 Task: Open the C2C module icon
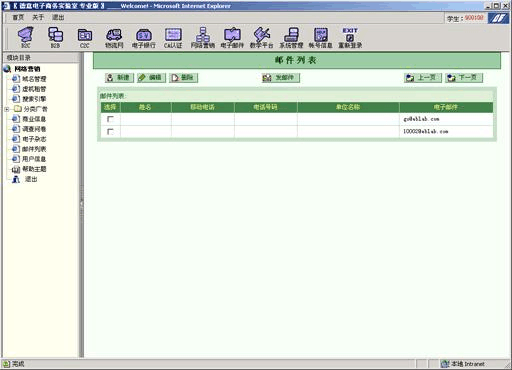(x=85, y=37)
